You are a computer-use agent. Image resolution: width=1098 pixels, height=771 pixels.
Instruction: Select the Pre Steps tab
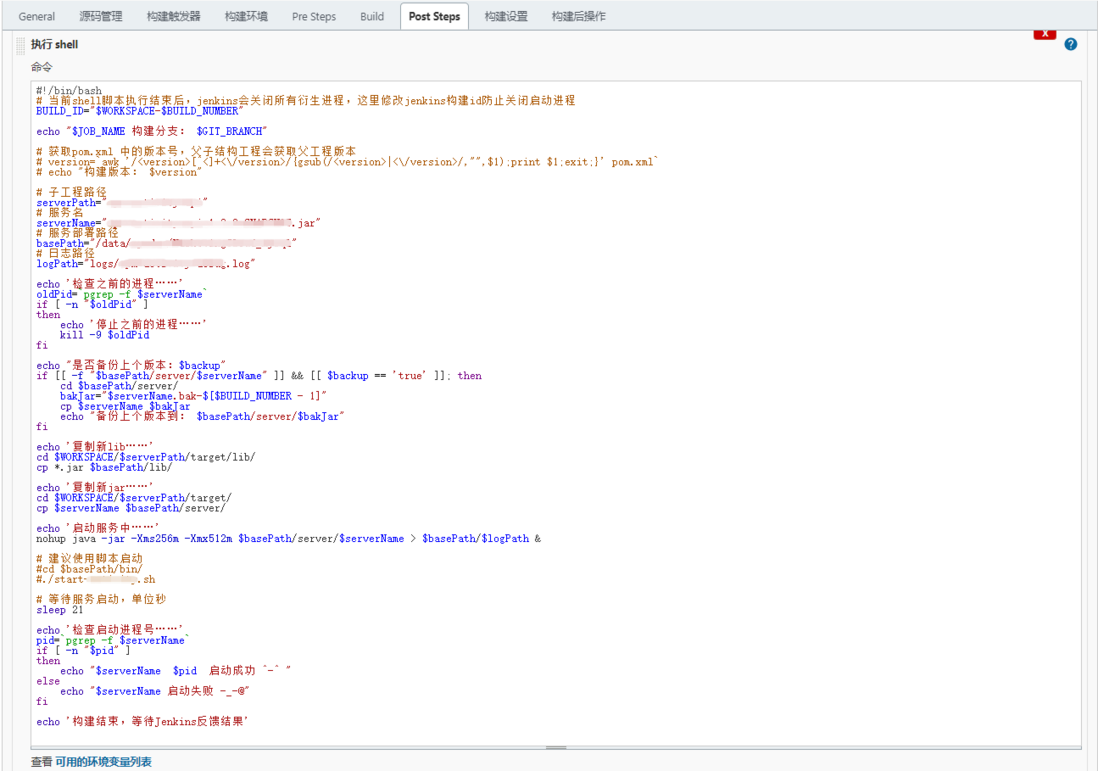(x=314, y=16)
